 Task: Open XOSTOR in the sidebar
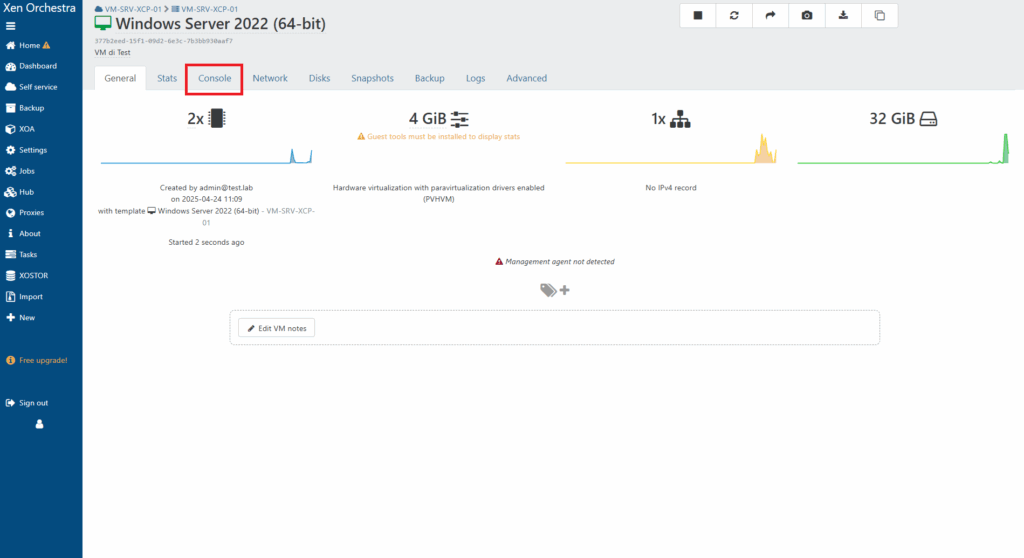pos(27,275)
